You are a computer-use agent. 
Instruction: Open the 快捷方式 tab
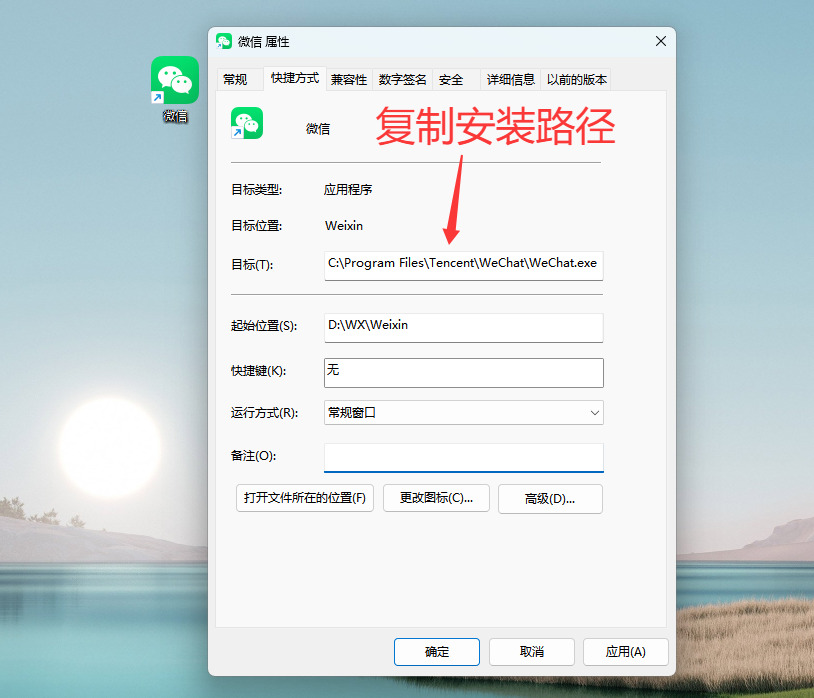pyautogui.click(x=295, y=78)
